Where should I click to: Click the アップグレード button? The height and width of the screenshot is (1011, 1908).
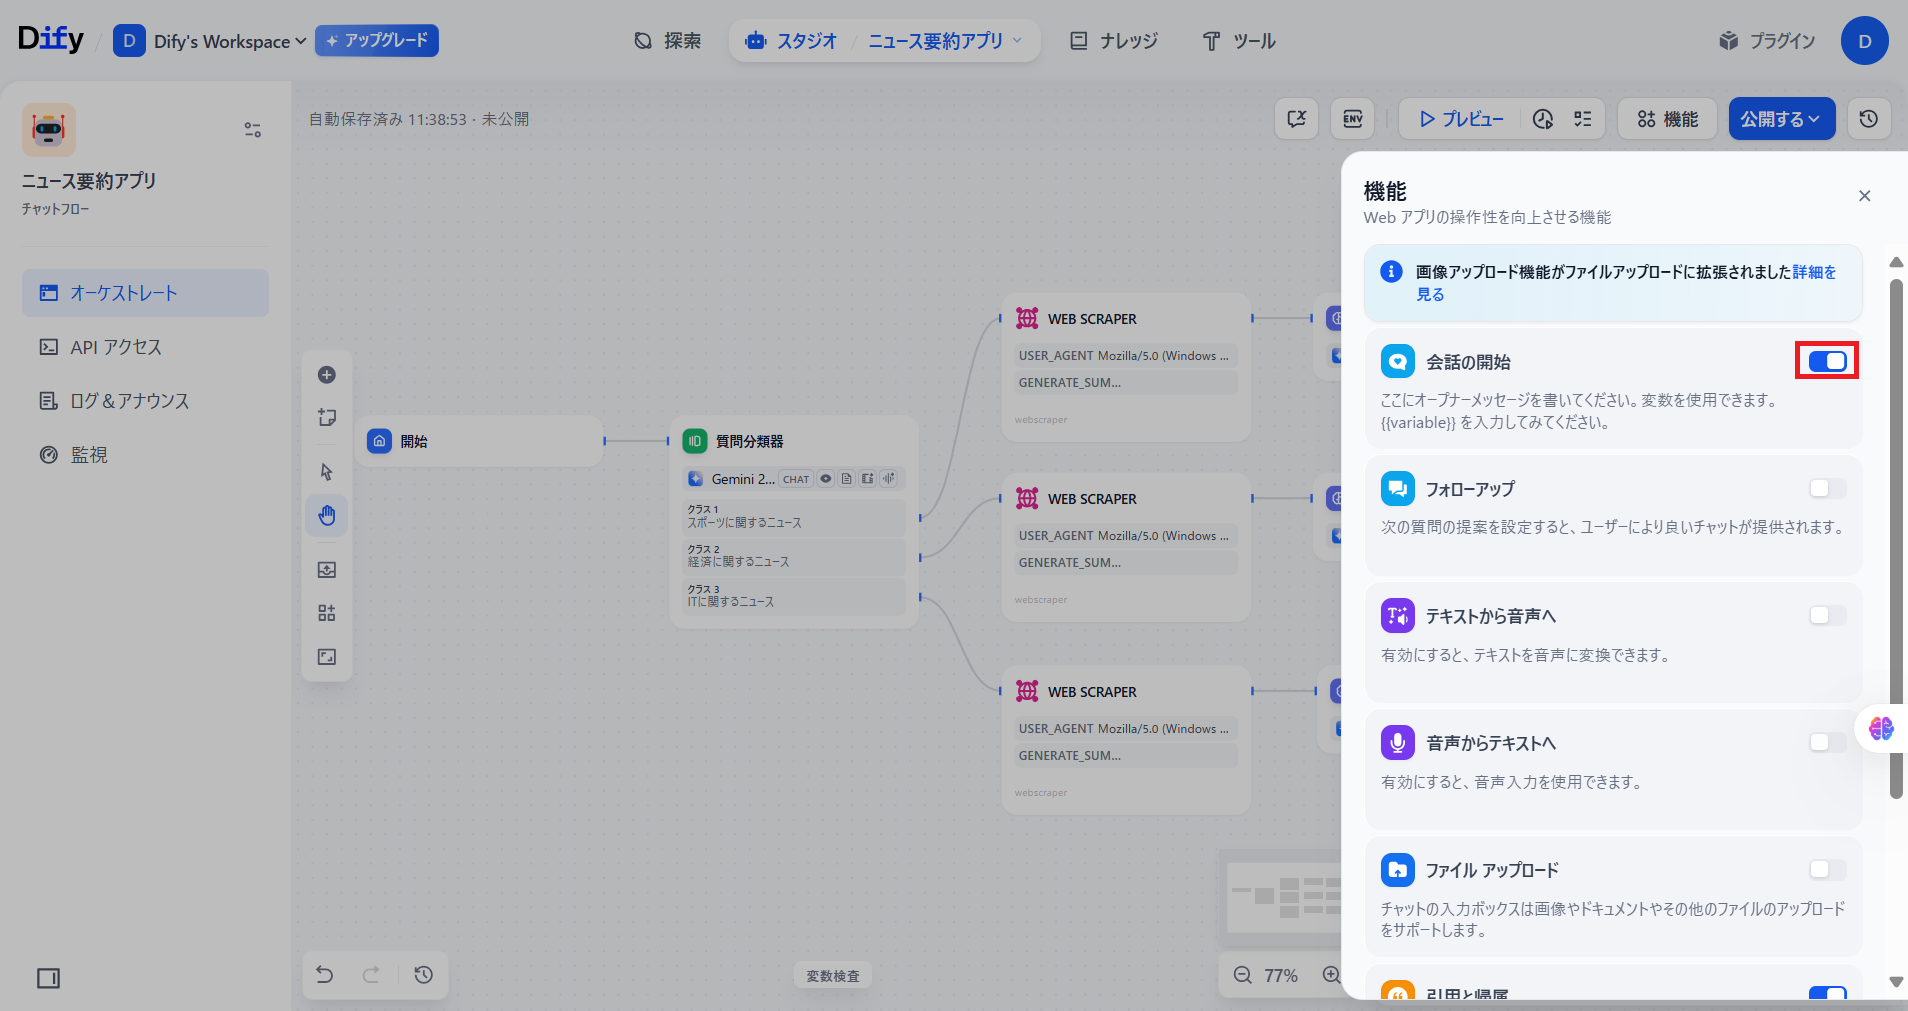[x=377, y=41]
